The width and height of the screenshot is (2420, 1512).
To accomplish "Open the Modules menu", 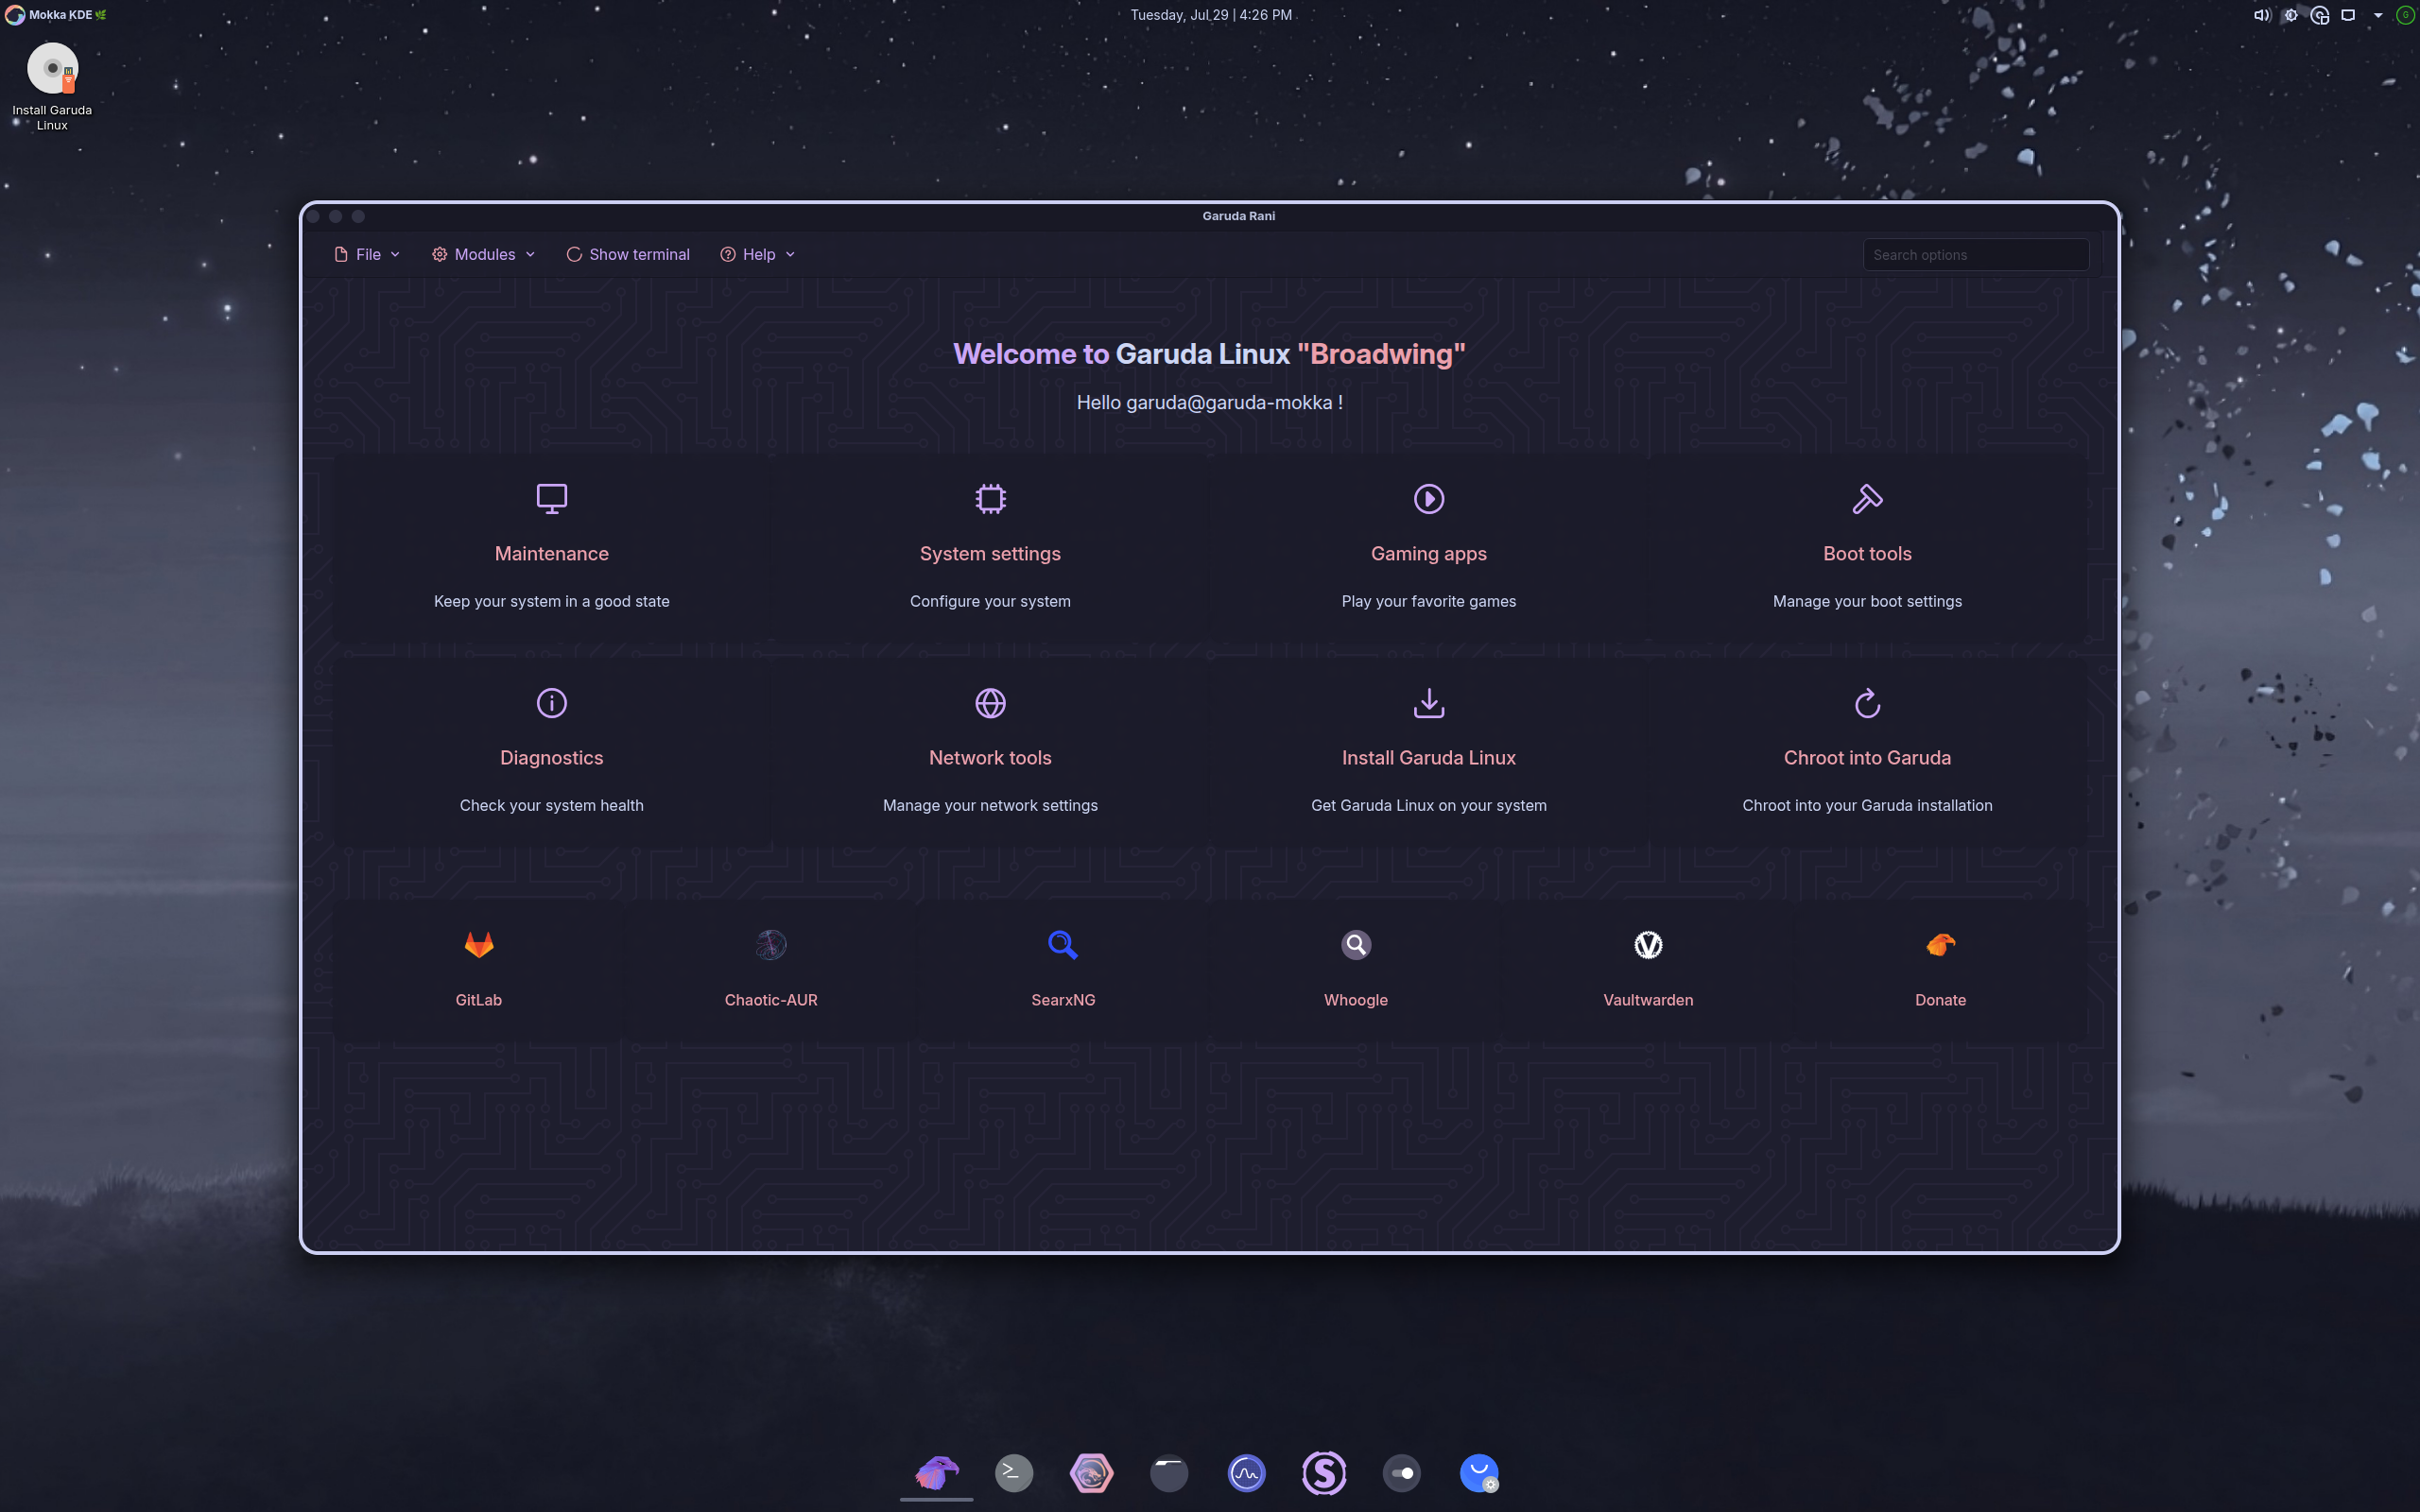I will [484, 254].
